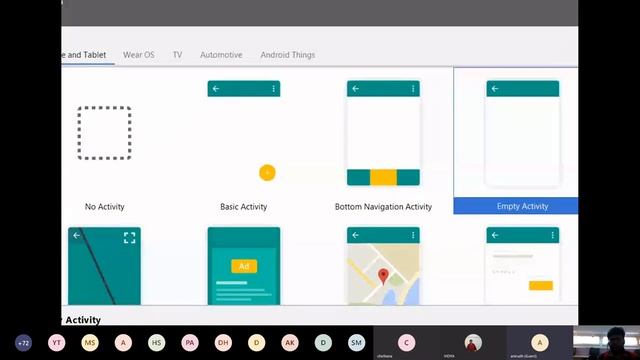Open the +72 more participants avatar
This screenshot has height=360, width=640.
coord(23,343)
